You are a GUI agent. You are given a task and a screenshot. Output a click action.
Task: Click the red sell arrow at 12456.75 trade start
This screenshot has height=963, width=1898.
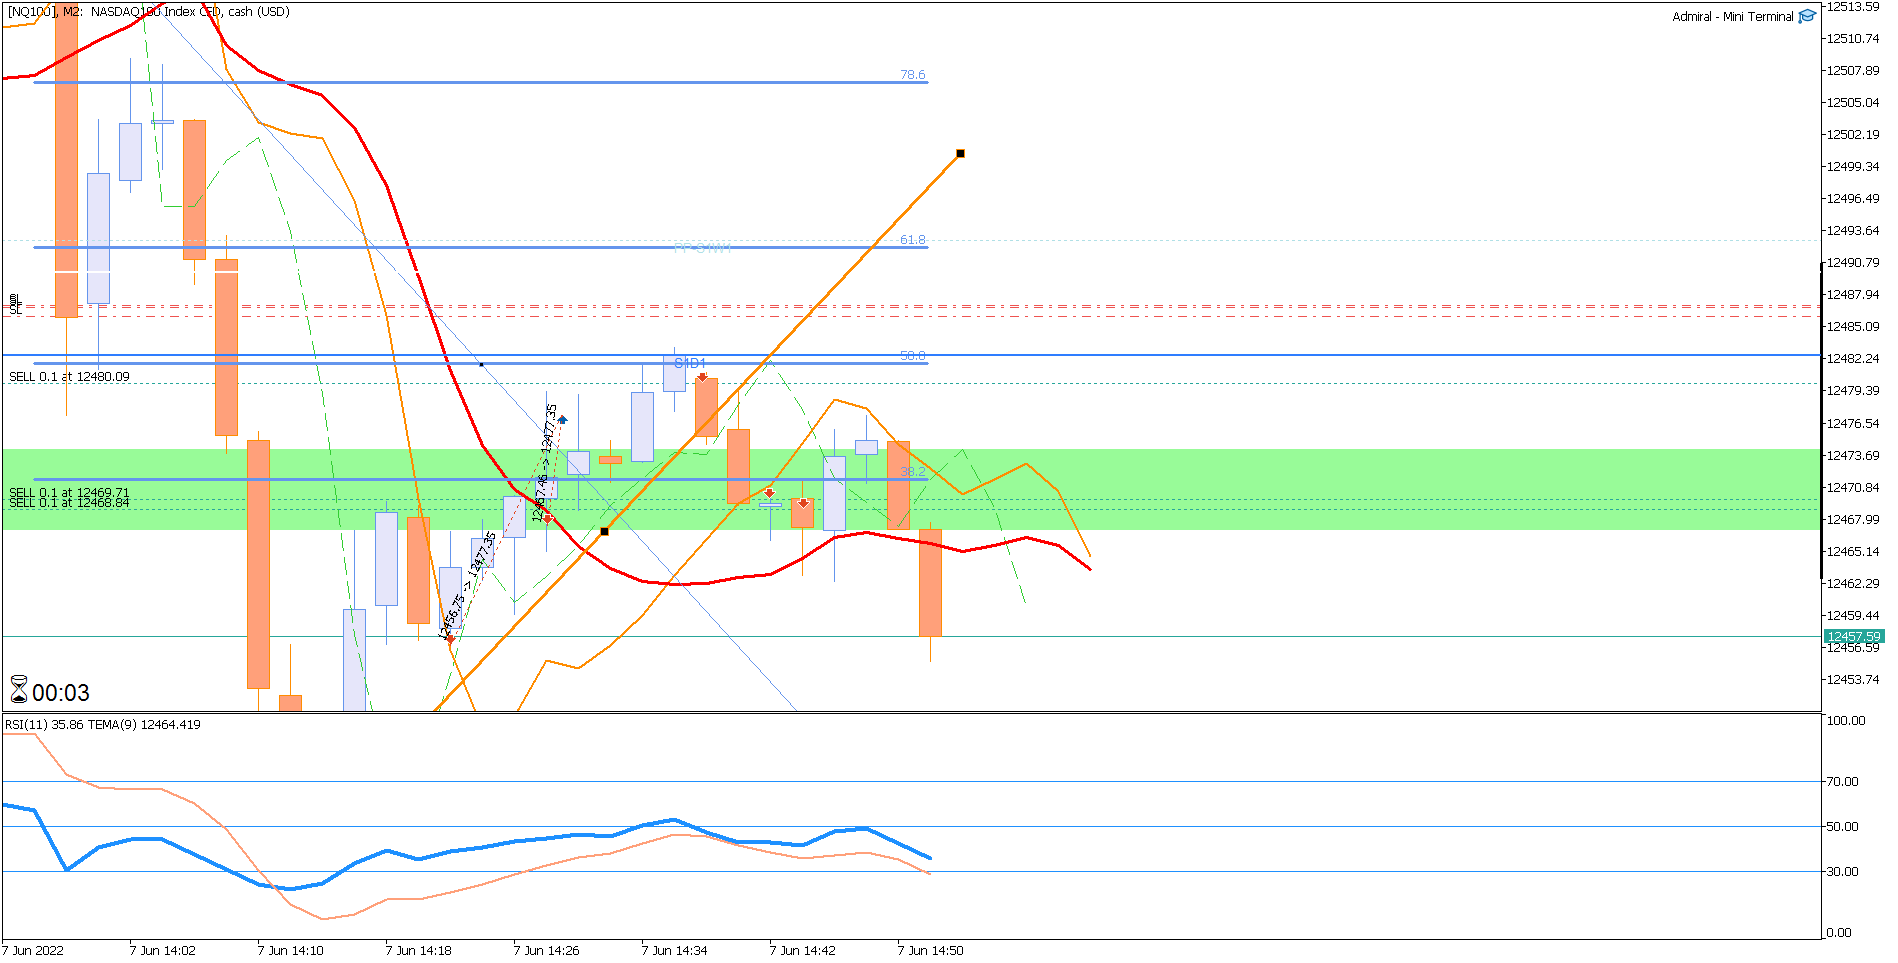450,638
